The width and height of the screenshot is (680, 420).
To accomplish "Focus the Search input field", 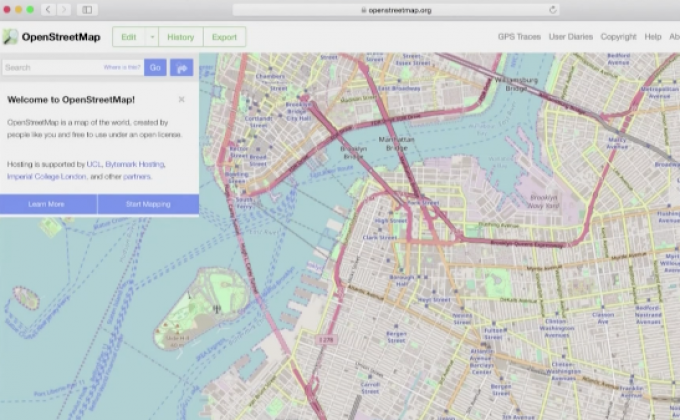I will 50,68.
